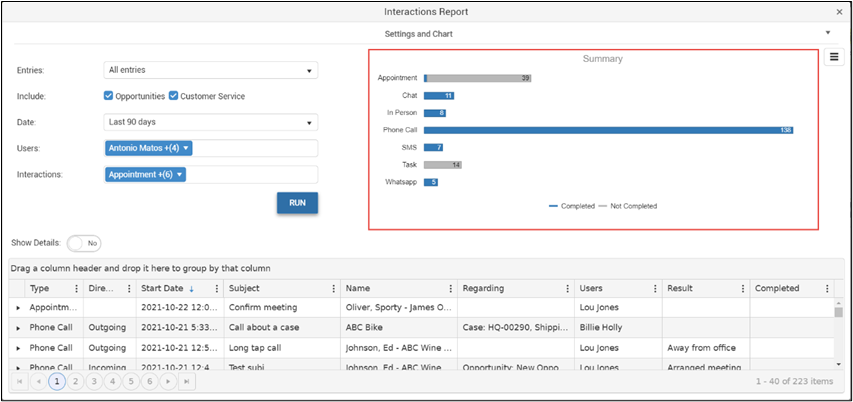Click the RUN button

click(297, 203)
